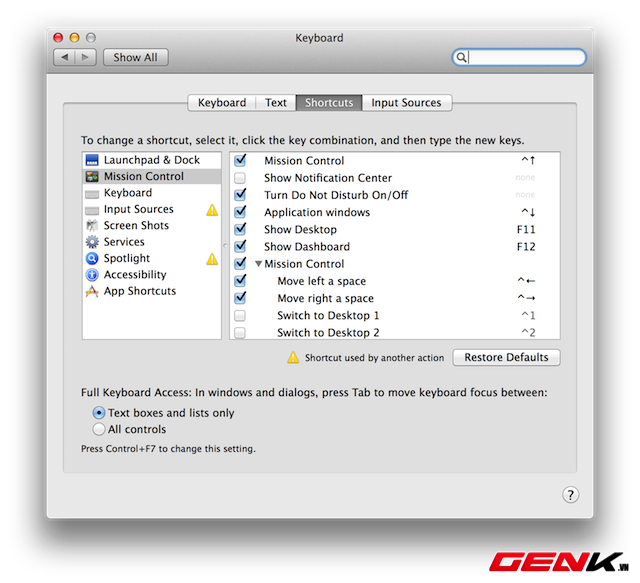
Task: Select Screen Shots category
Action: coord(152,225)
